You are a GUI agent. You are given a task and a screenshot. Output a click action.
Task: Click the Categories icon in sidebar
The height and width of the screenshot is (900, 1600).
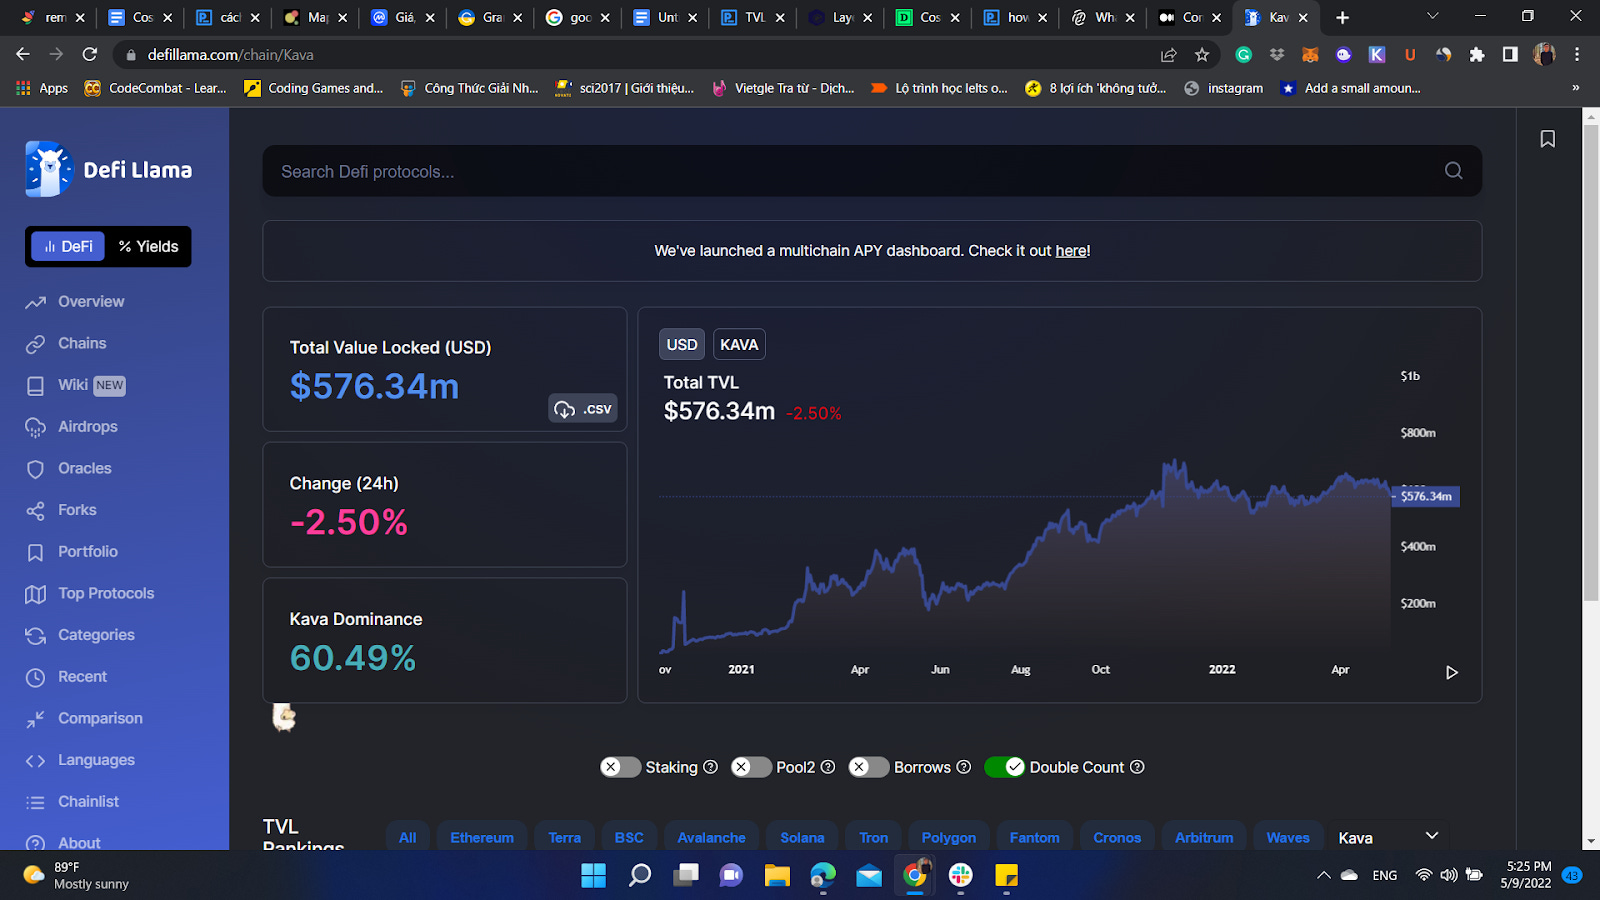pyautogui.click(x=35, y=635)
